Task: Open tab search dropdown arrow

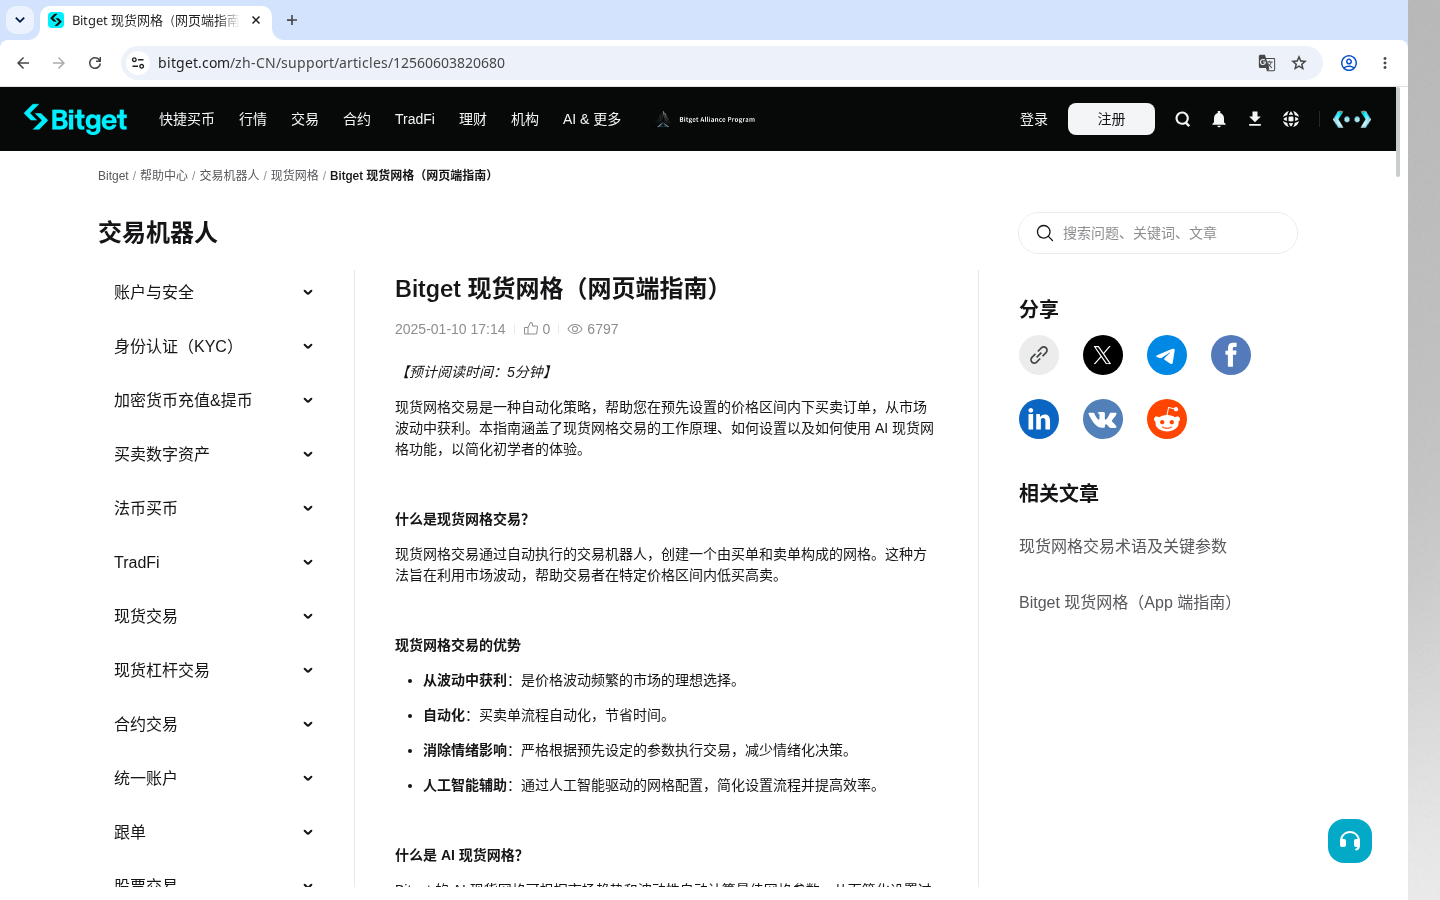Action: (x=20, y=20)
